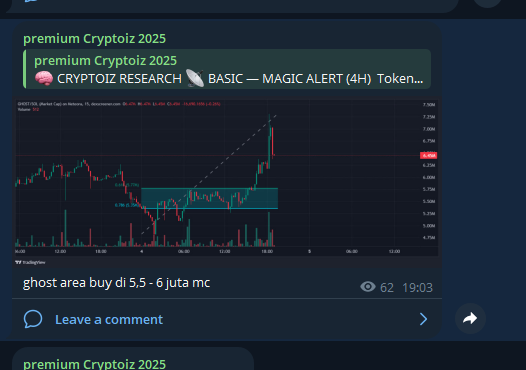This screenshot has width=526, height=370.
Task: Click the comment bubble icon
Action: point(33,319)
